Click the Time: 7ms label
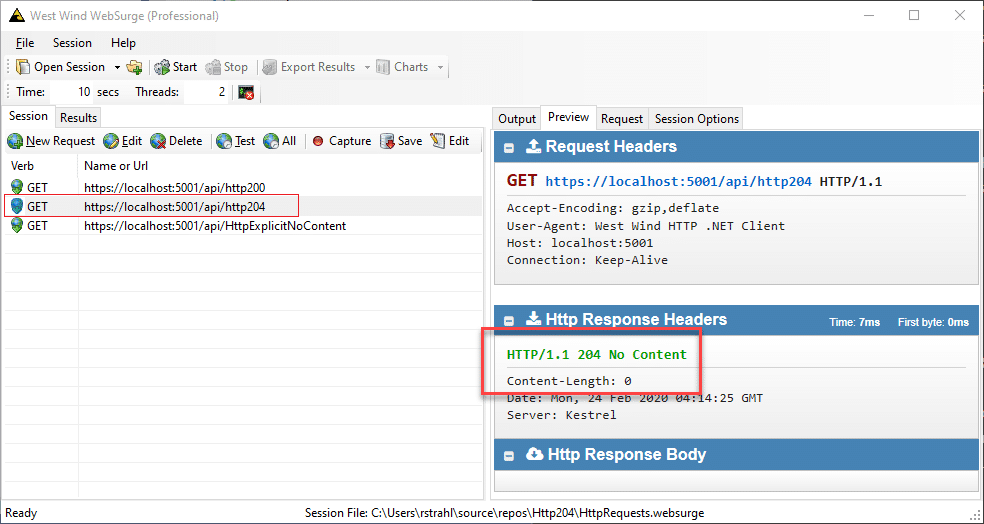Image resolution: width=984 pixels, height=524 pixels. click(855, 322)
